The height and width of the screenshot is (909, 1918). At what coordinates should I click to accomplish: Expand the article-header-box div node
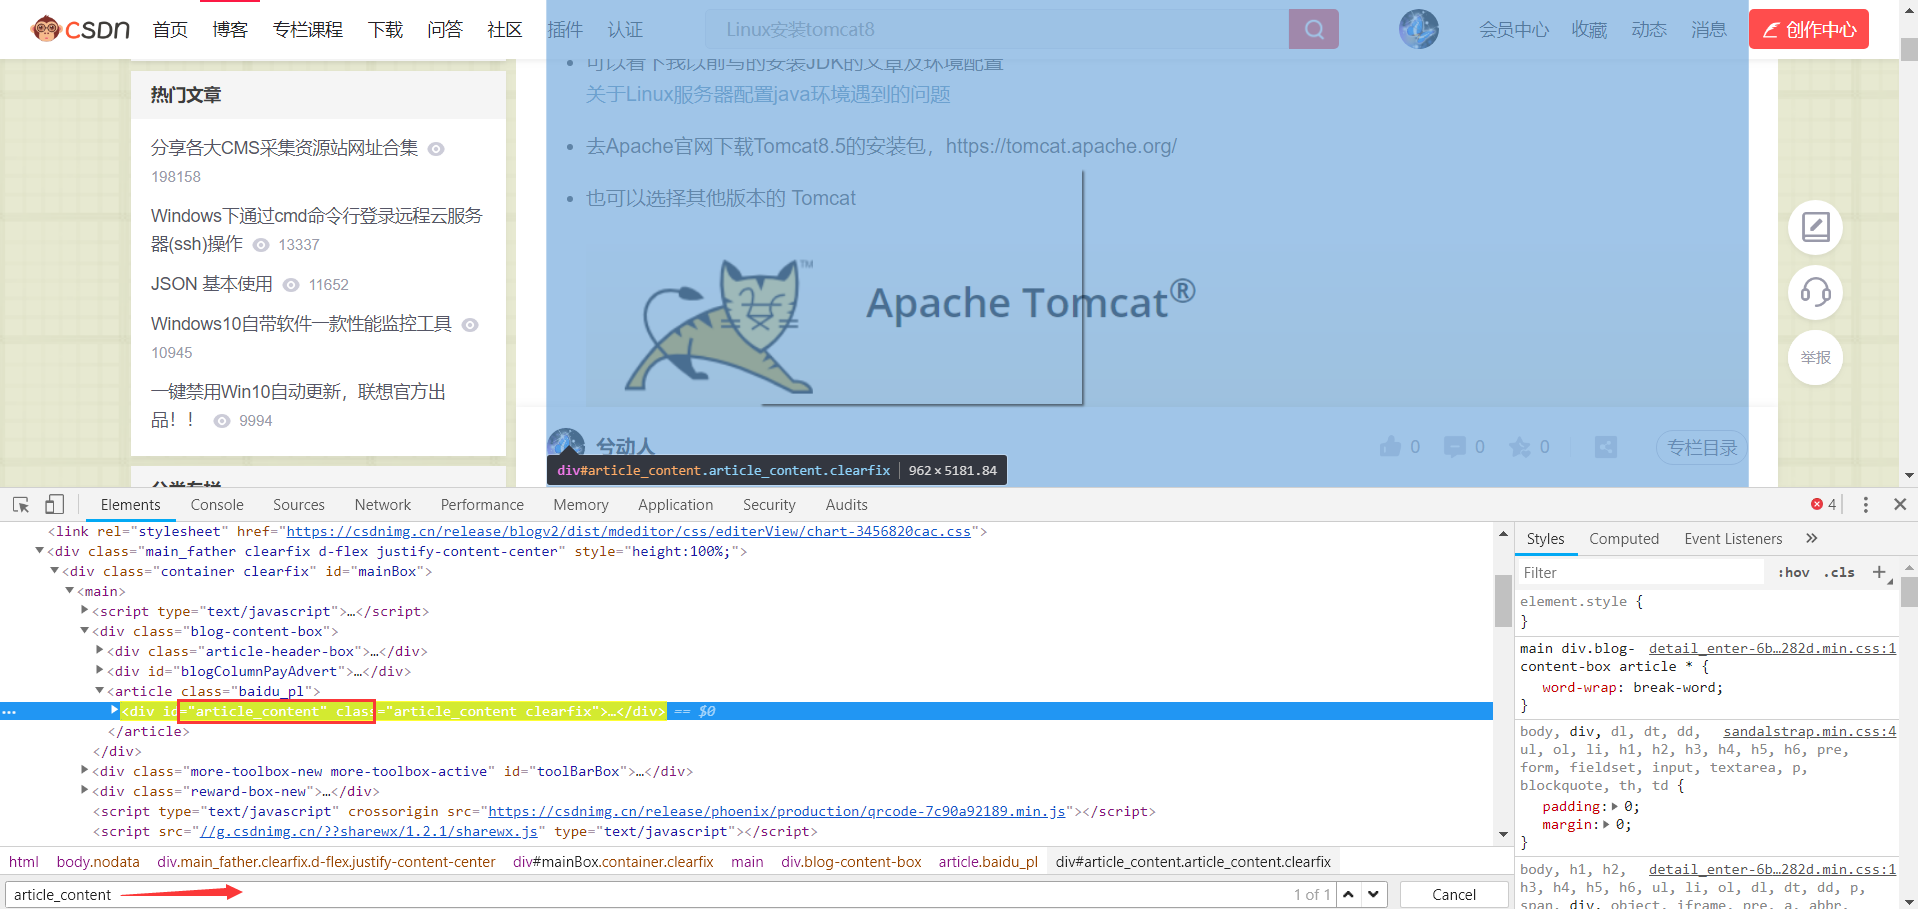click(x=100, y=650)
